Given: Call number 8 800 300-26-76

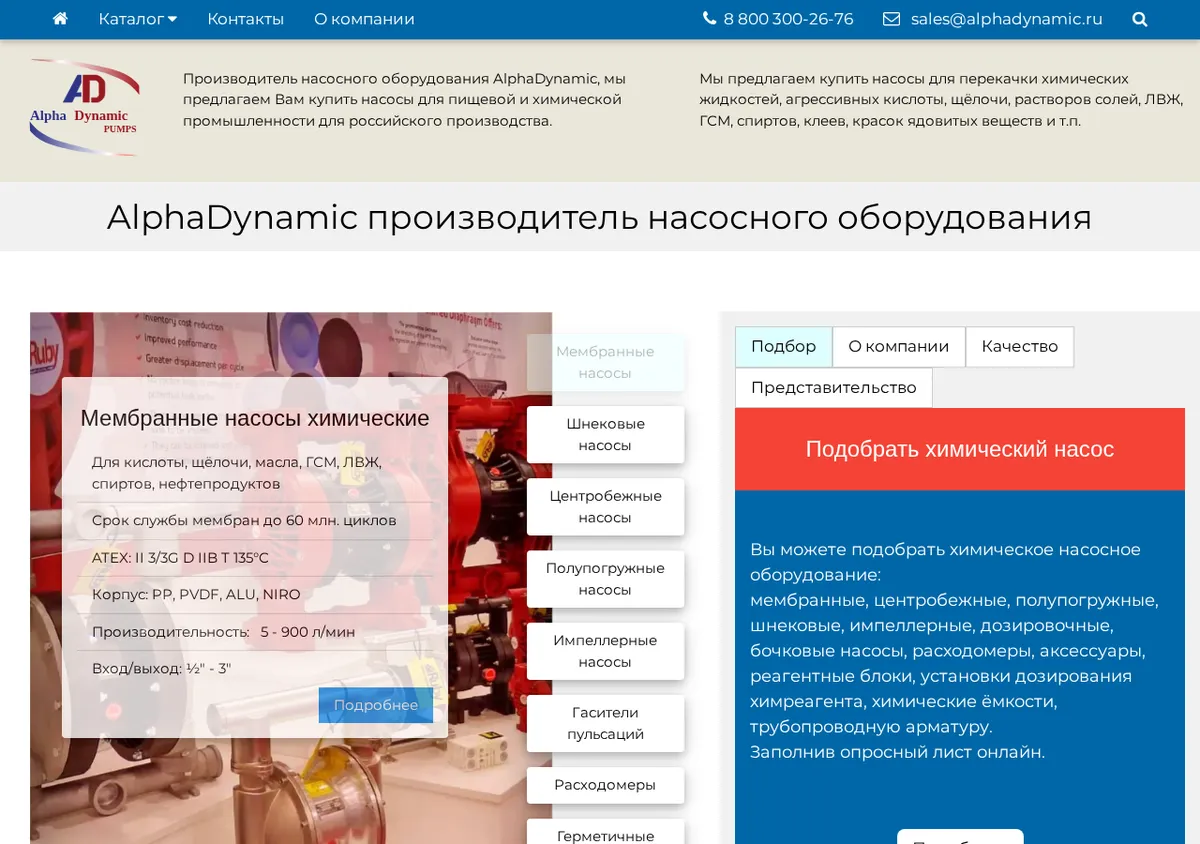Looking at the screenshot, I should [x=788, y=19].
